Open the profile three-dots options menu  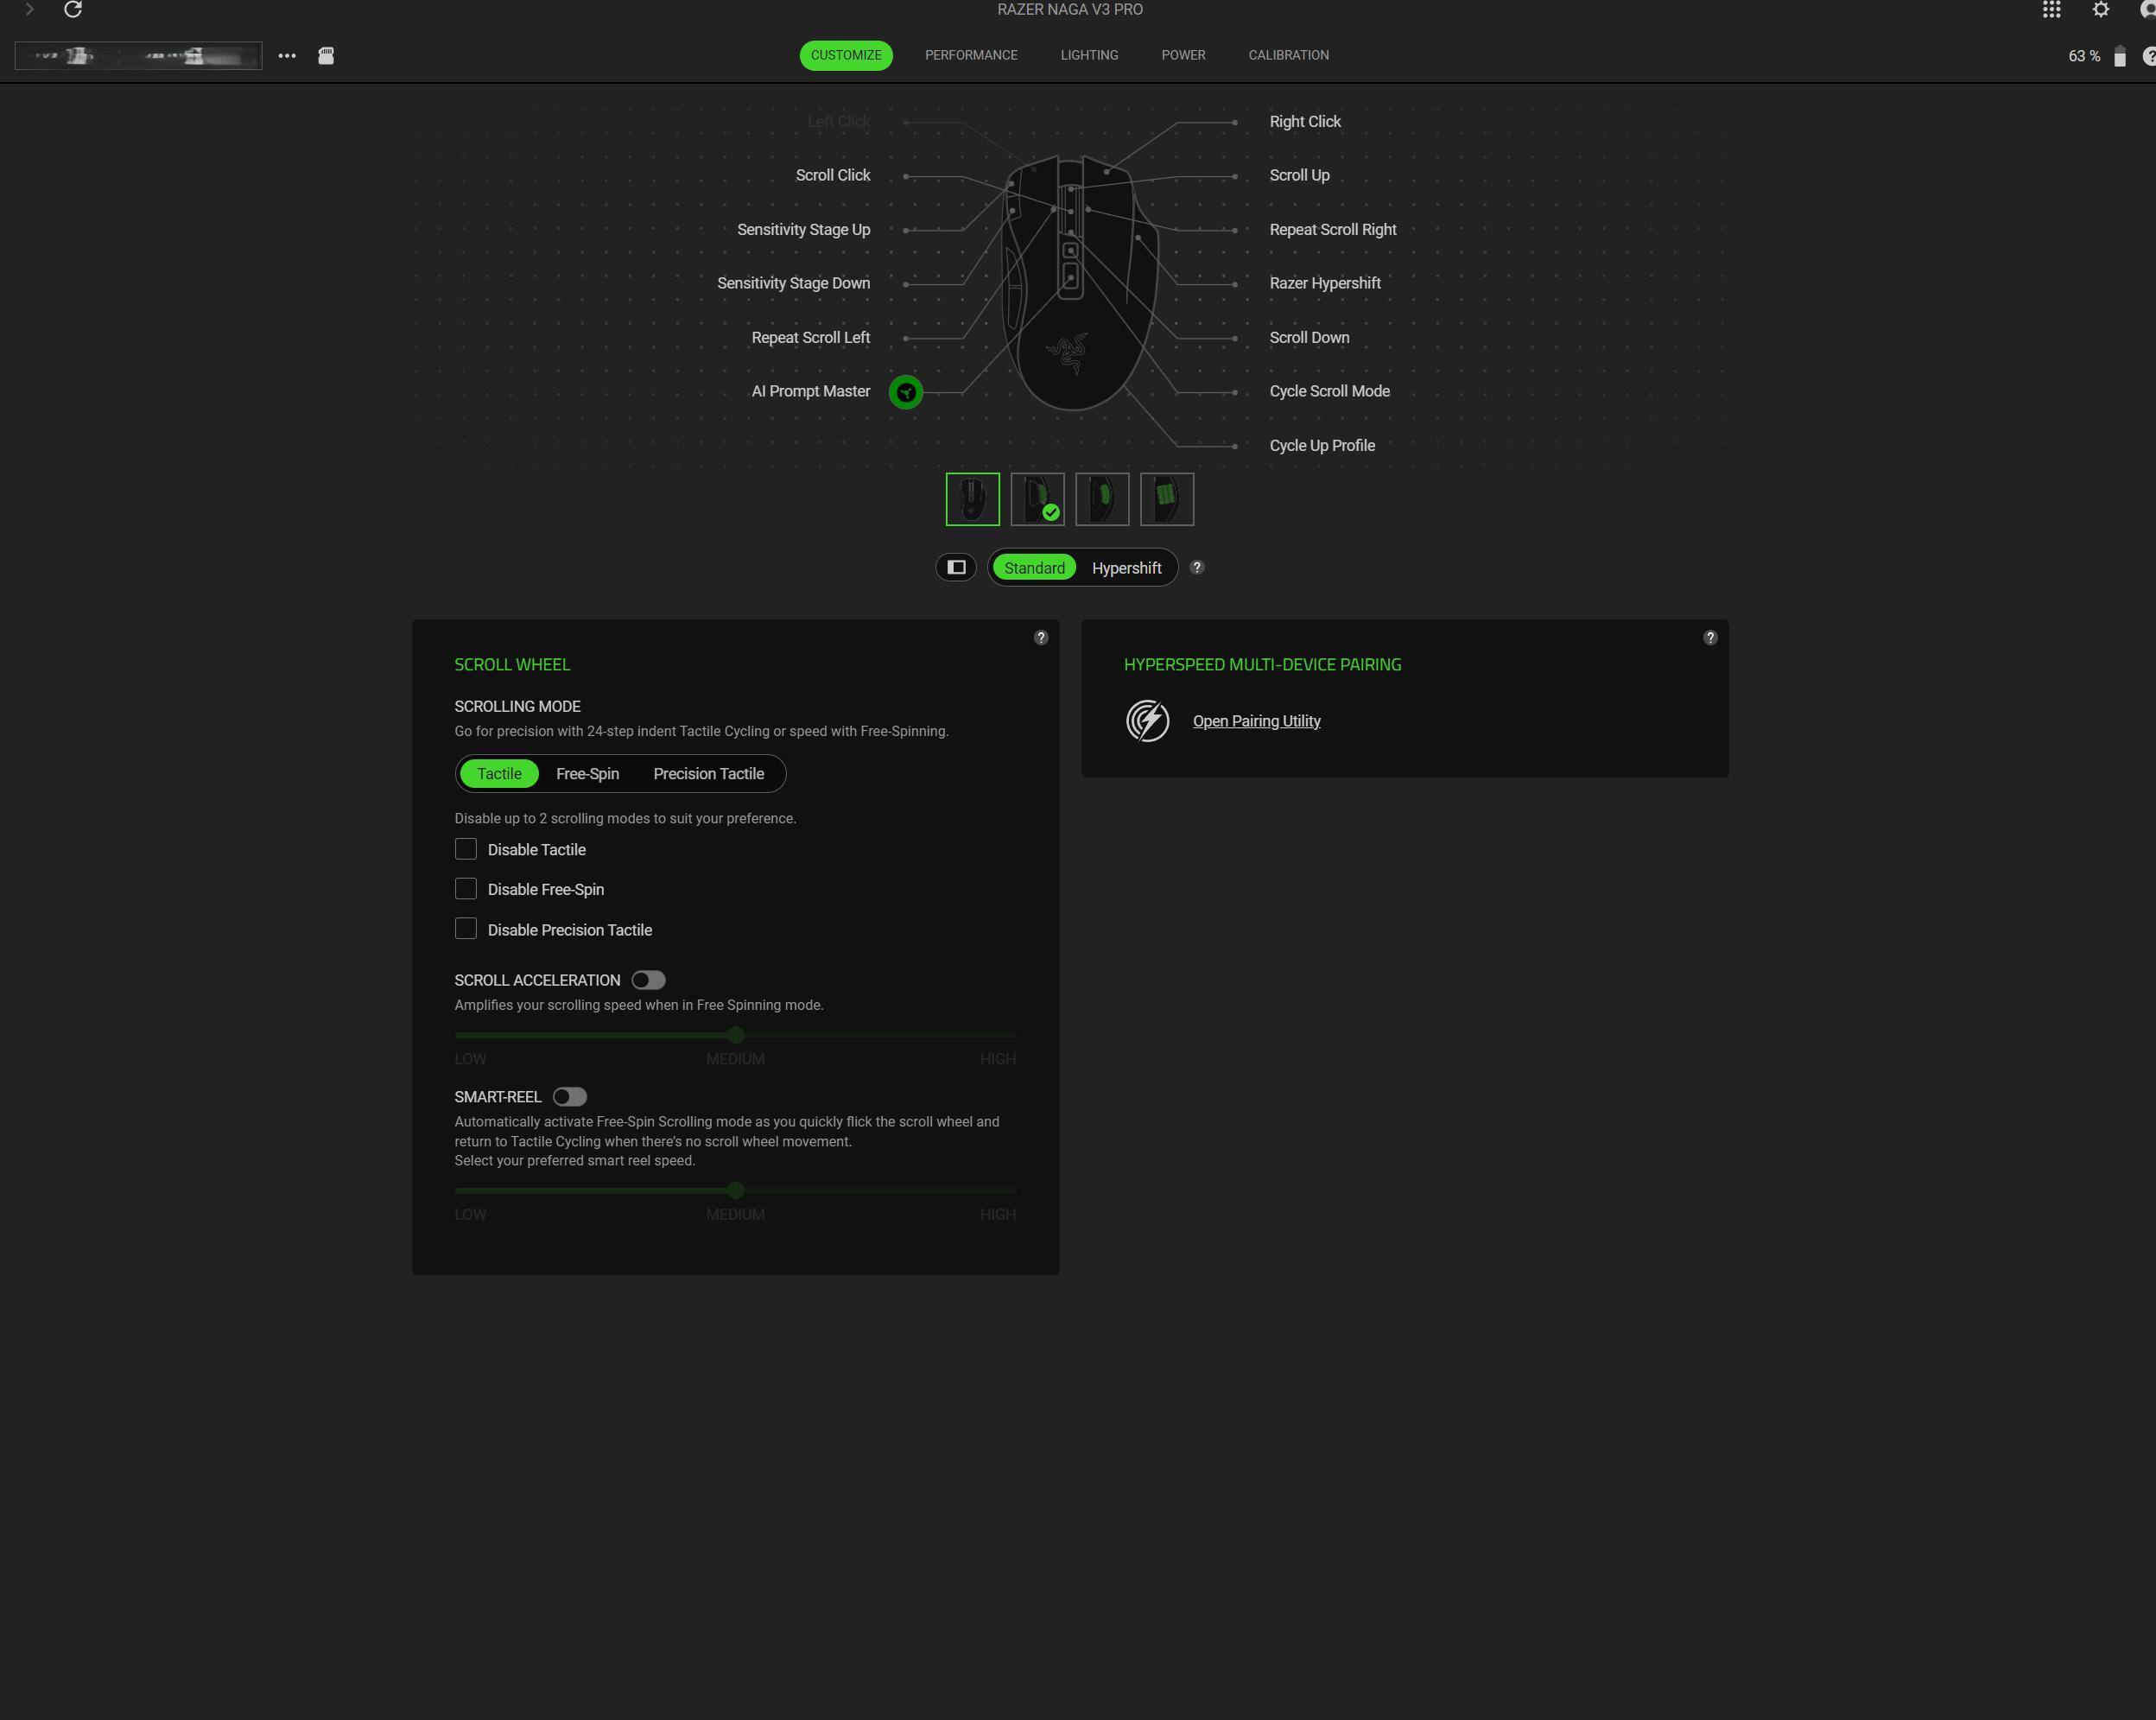pyautogui.click(x=287, y=56)
